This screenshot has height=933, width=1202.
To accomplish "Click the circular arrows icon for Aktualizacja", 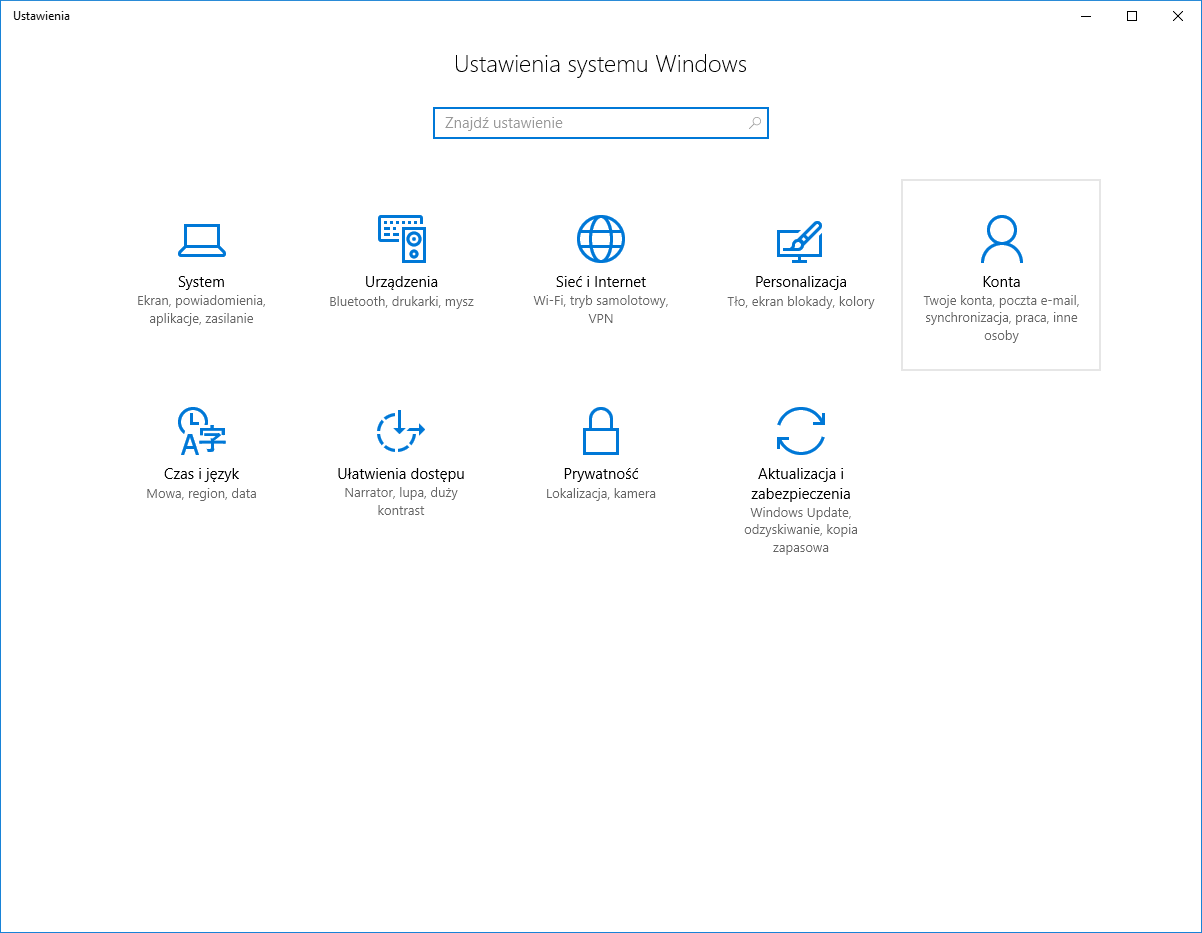I will 801,431.
